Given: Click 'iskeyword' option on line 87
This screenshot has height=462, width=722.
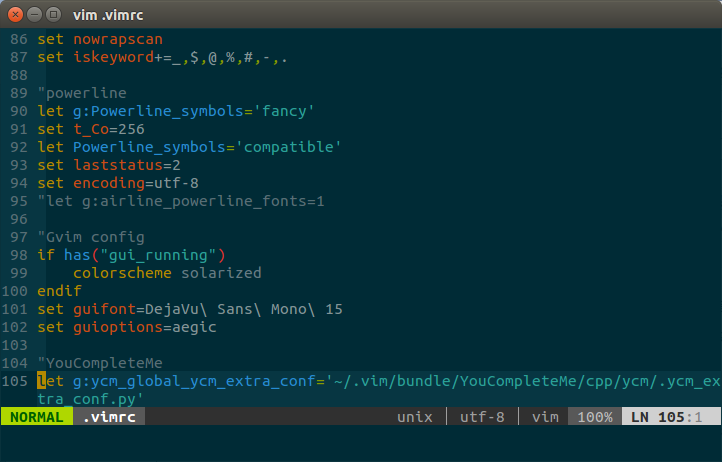Looking at the screenshot, I should (x=113, y=58).
